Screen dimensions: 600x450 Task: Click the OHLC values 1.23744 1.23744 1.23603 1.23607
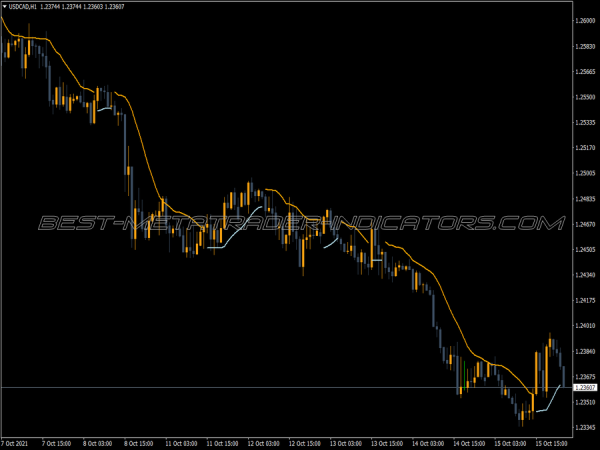82,7
